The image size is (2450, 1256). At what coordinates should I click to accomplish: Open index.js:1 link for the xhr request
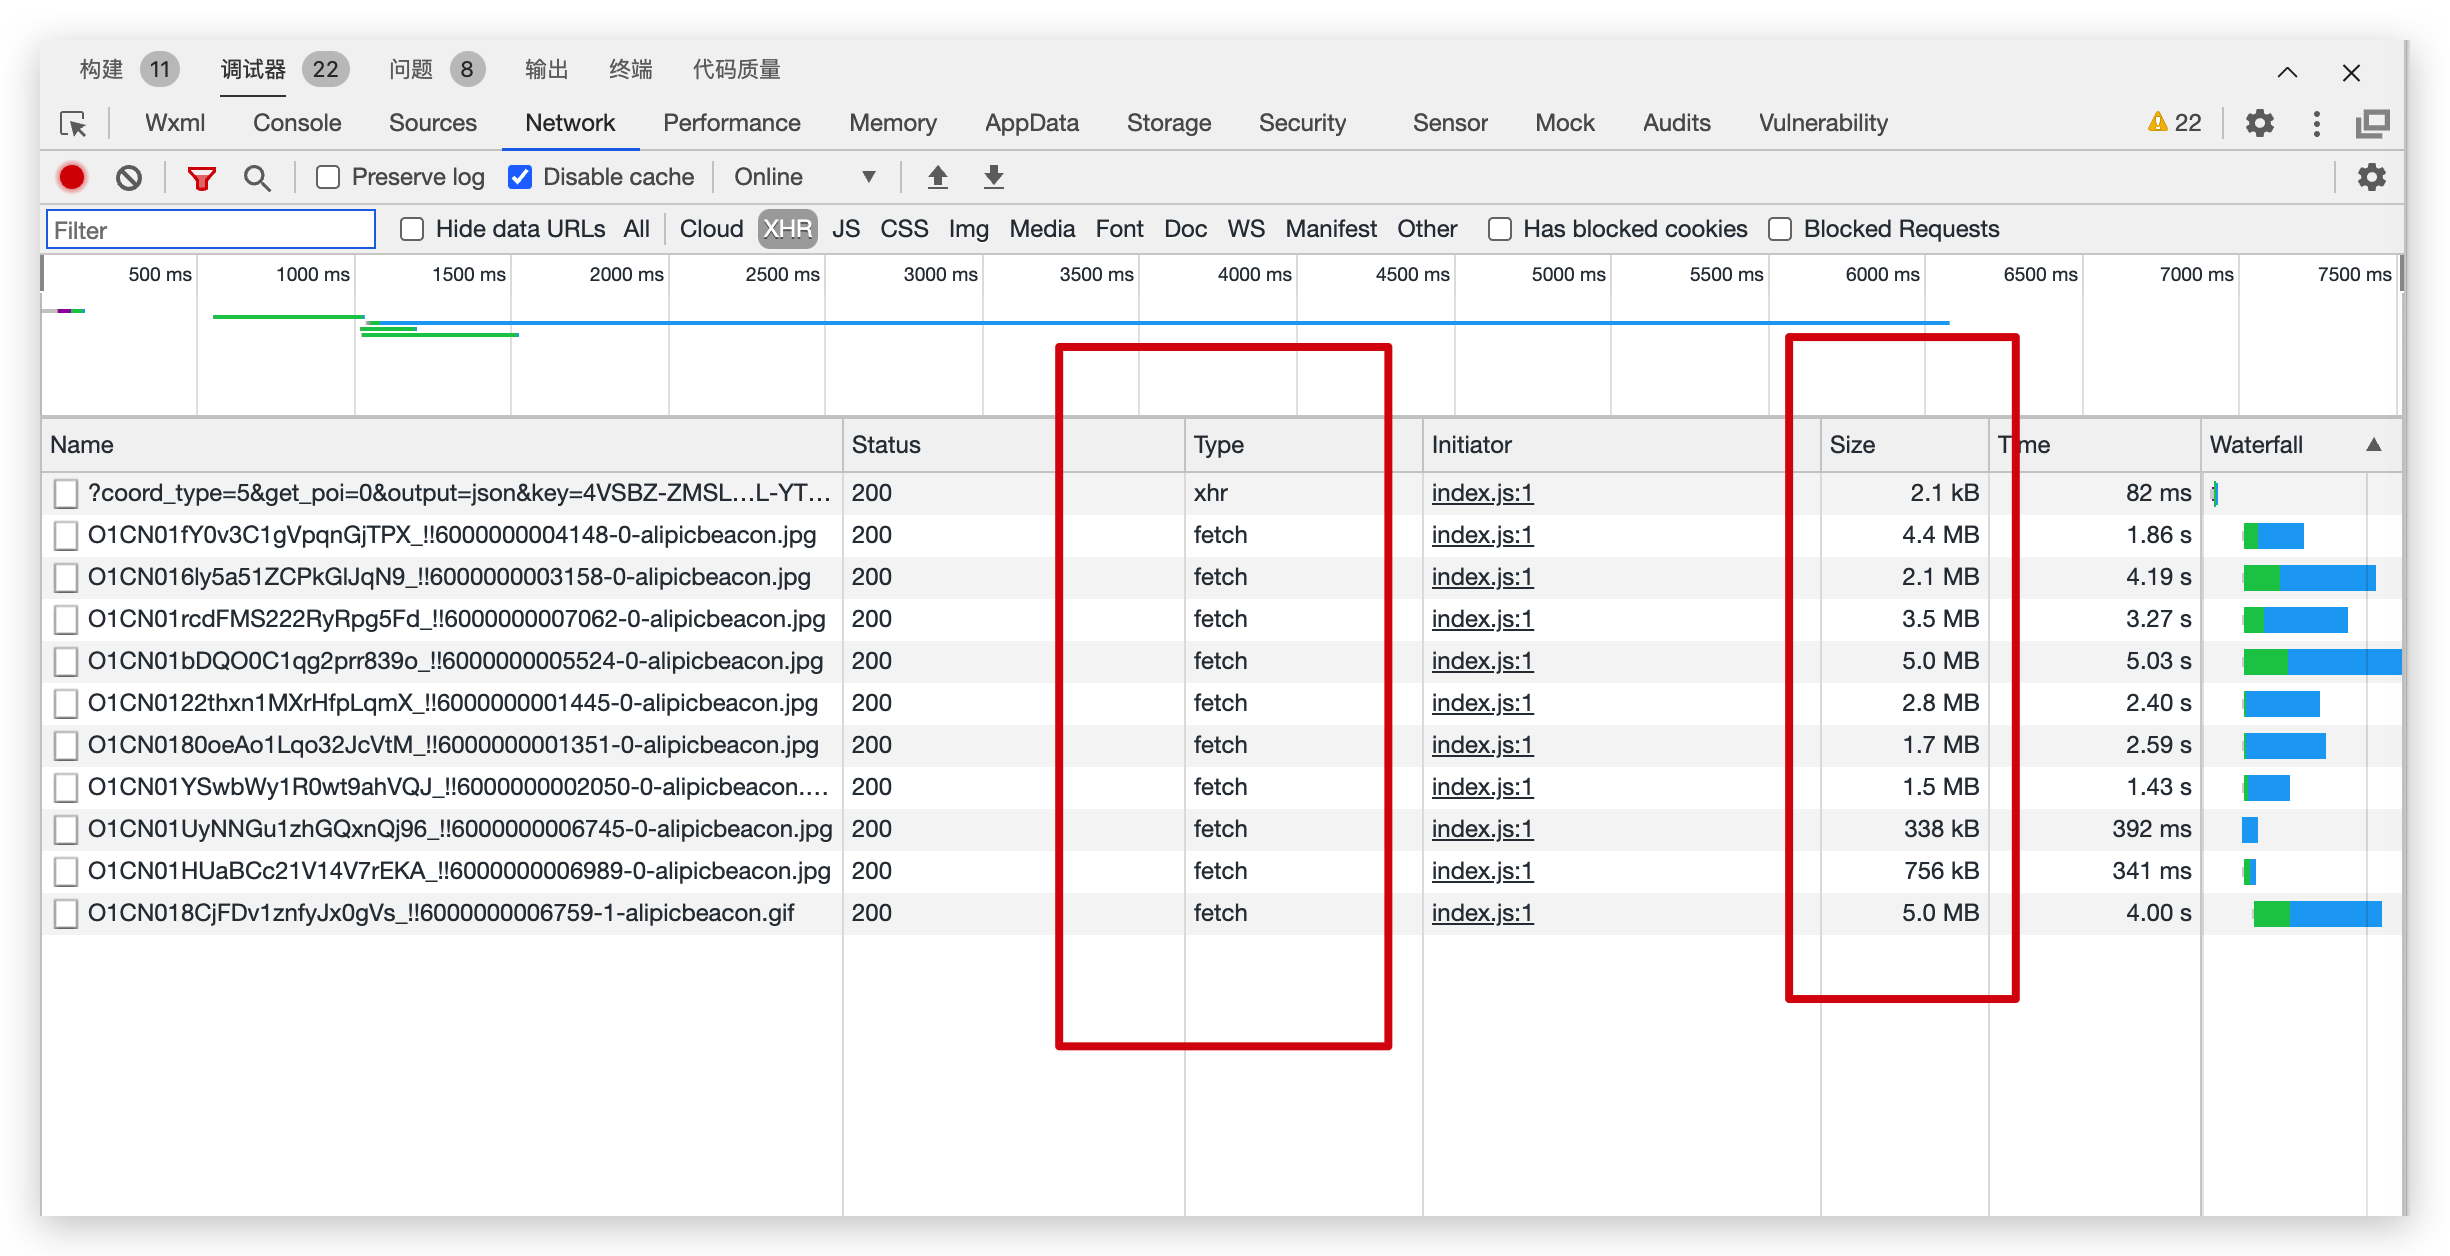pyautogui.click(x=1481, y=493)
